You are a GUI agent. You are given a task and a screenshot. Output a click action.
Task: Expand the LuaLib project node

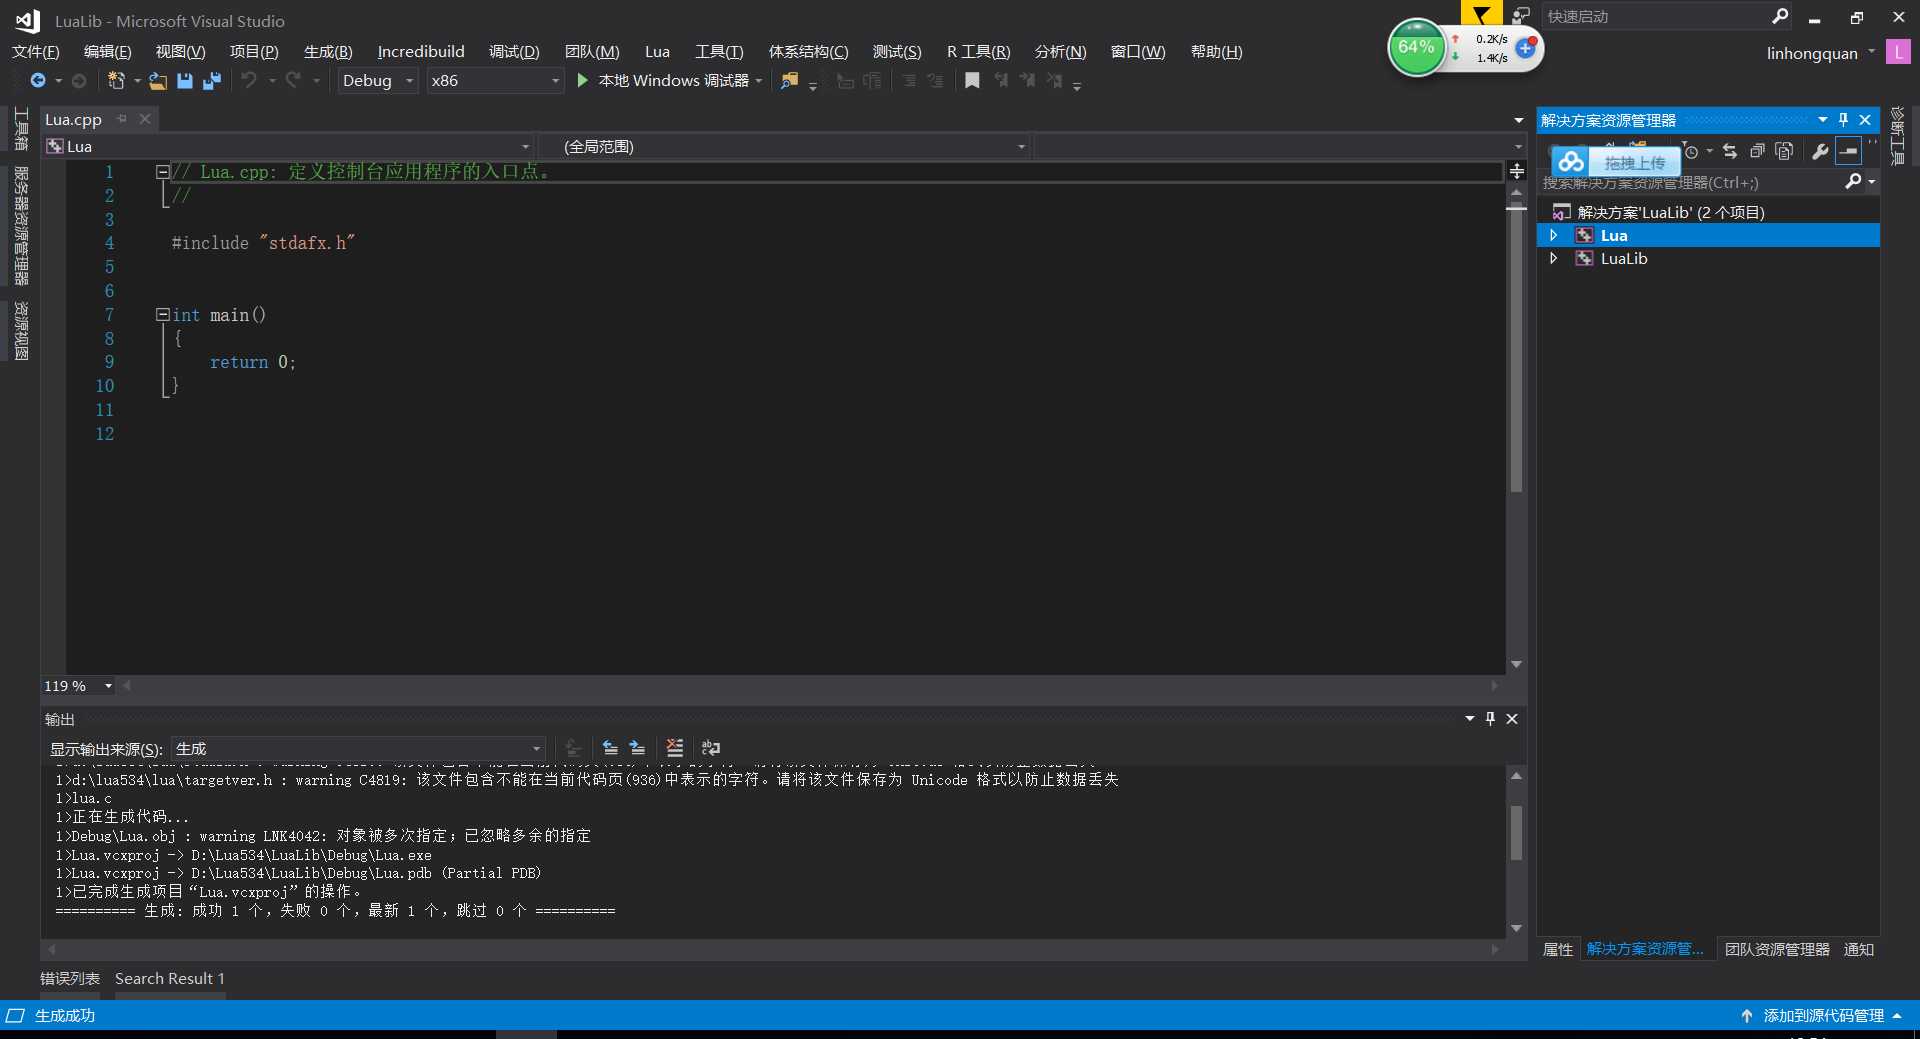[1553, 258]
